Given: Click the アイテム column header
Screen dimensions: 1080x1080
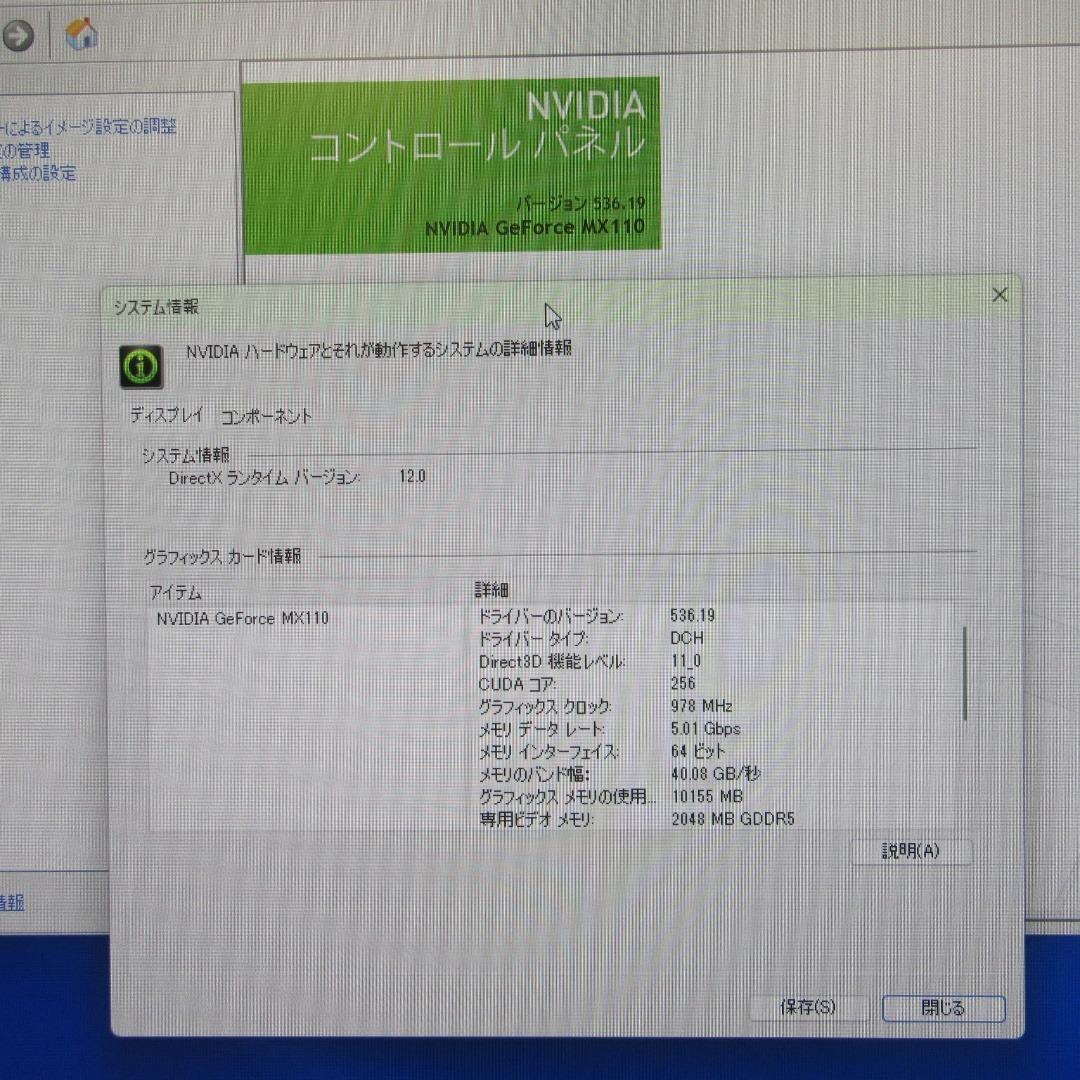Looking at the screenshot, I should [x=176, y=592].
